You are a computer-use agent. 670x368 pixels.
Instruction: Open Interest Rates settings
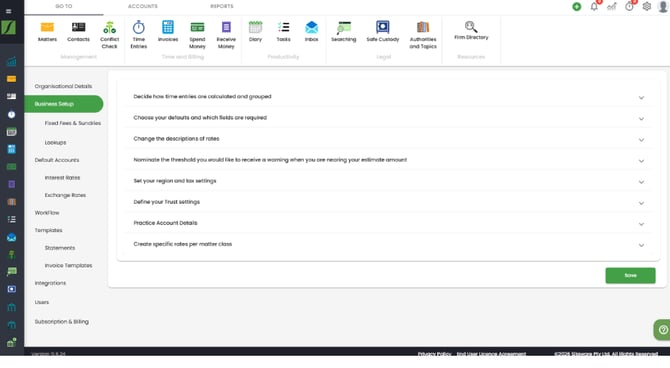pos(62,178)
